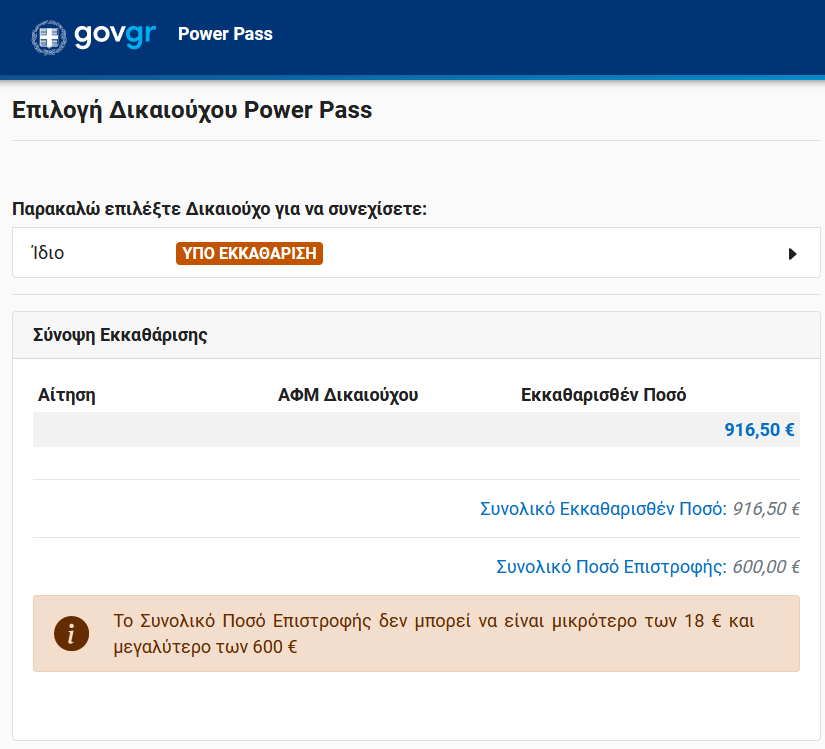Image resolution: width=825 pixels, height=749 pixels.
Task: Expand the Ίδιο beneficiary row arrow
Action: click(x=792, y=254)
